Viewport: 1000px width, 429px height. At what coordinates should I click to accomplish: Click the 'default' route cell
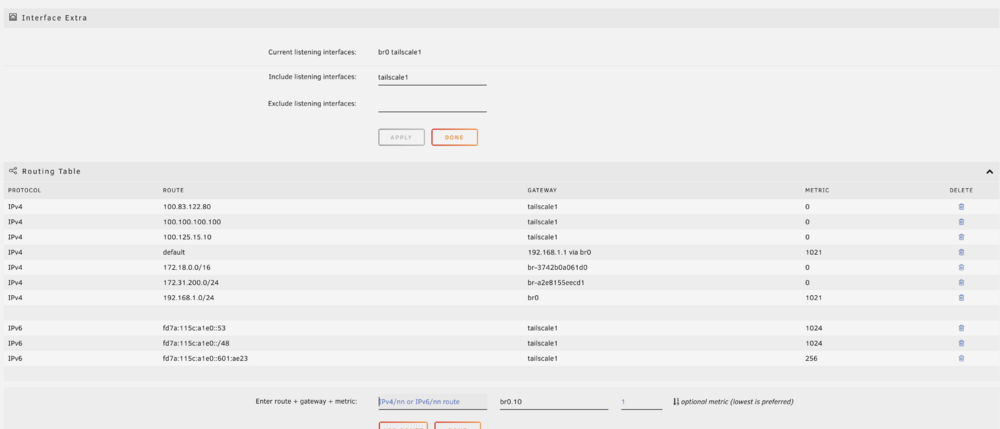pyautogui.click(x=173, y=252)
